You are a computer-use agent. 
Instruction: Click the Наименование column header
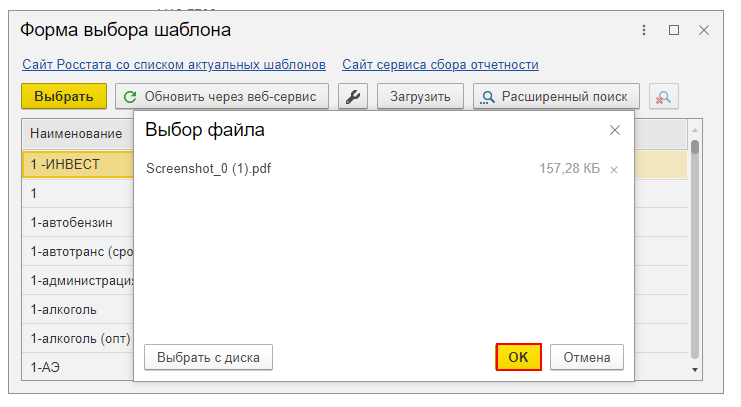76,134
